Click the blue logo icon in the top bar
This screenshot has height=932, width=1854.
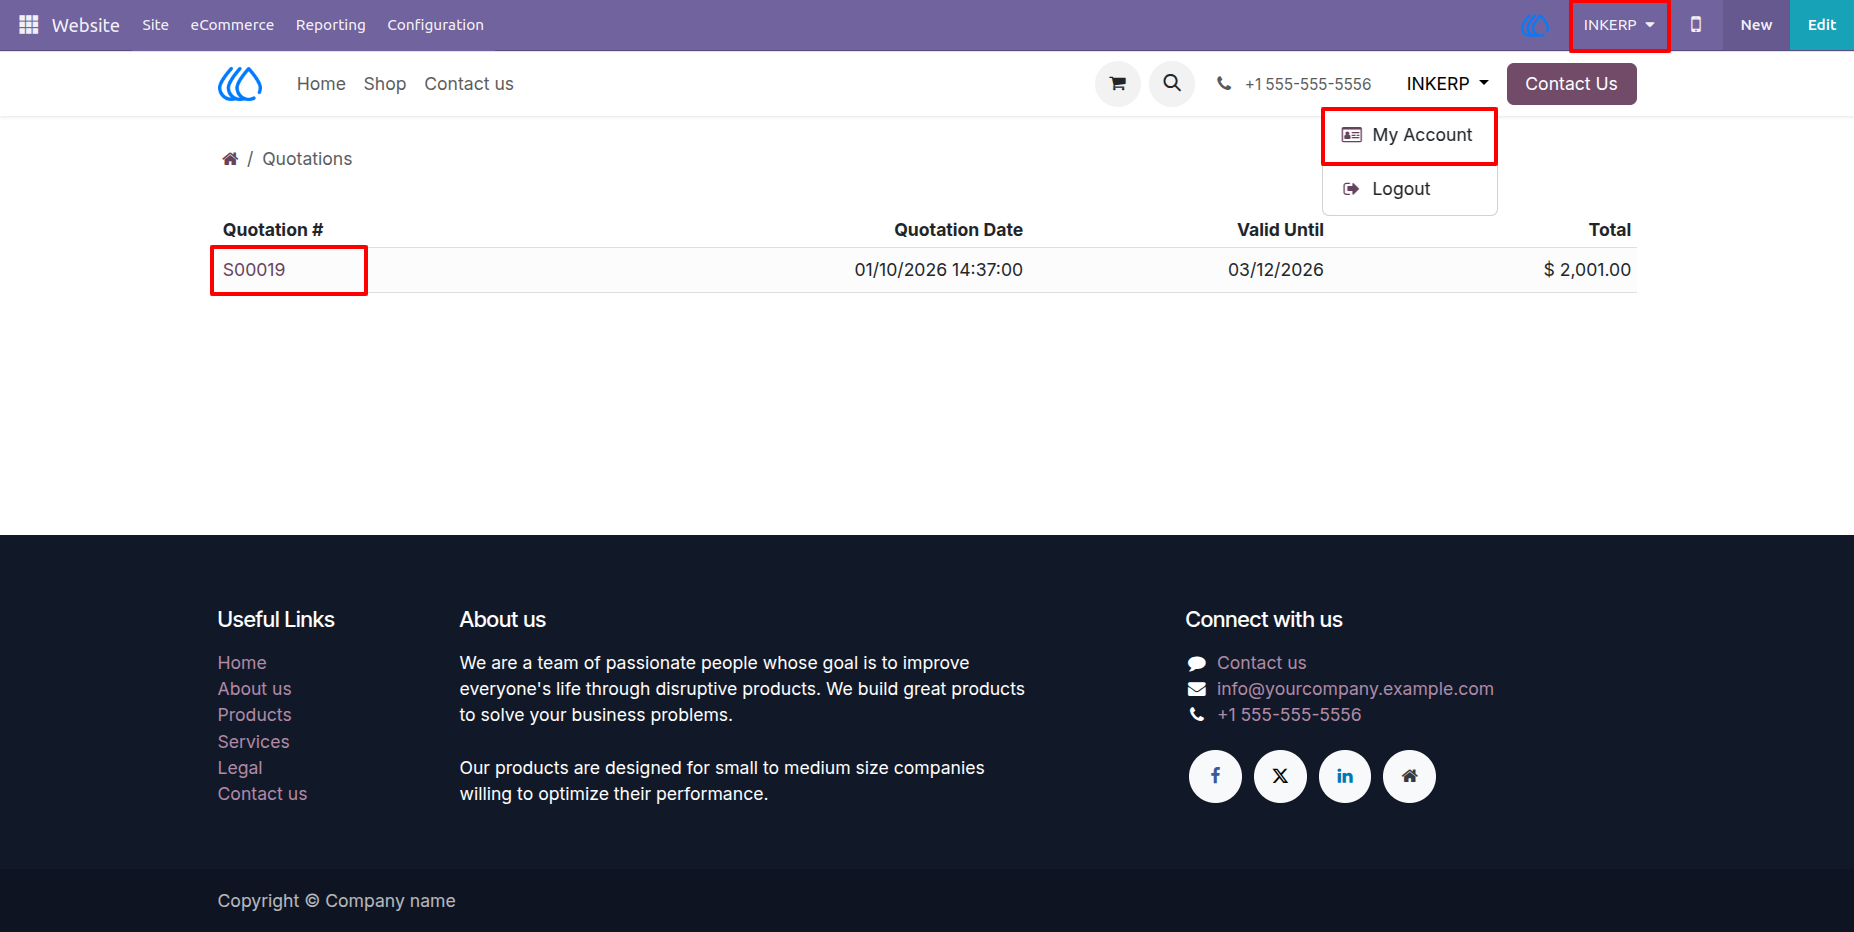(1535, 25)
